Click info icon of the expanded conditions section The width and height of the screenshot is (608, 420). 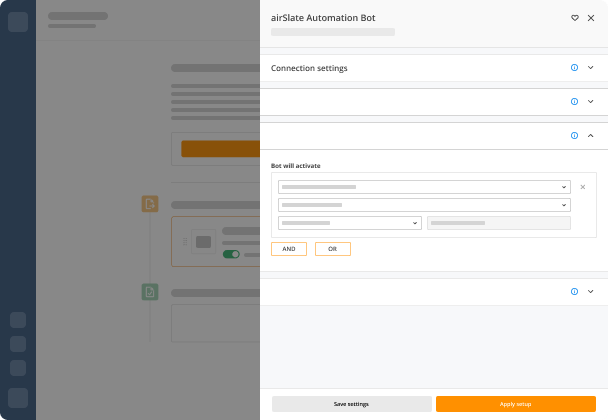coord(574,135)
